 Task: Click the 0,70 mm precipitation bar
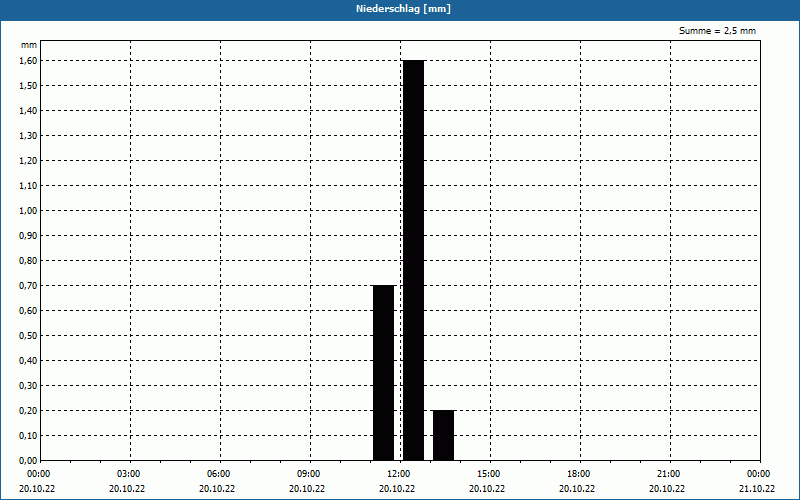(384, 373)
